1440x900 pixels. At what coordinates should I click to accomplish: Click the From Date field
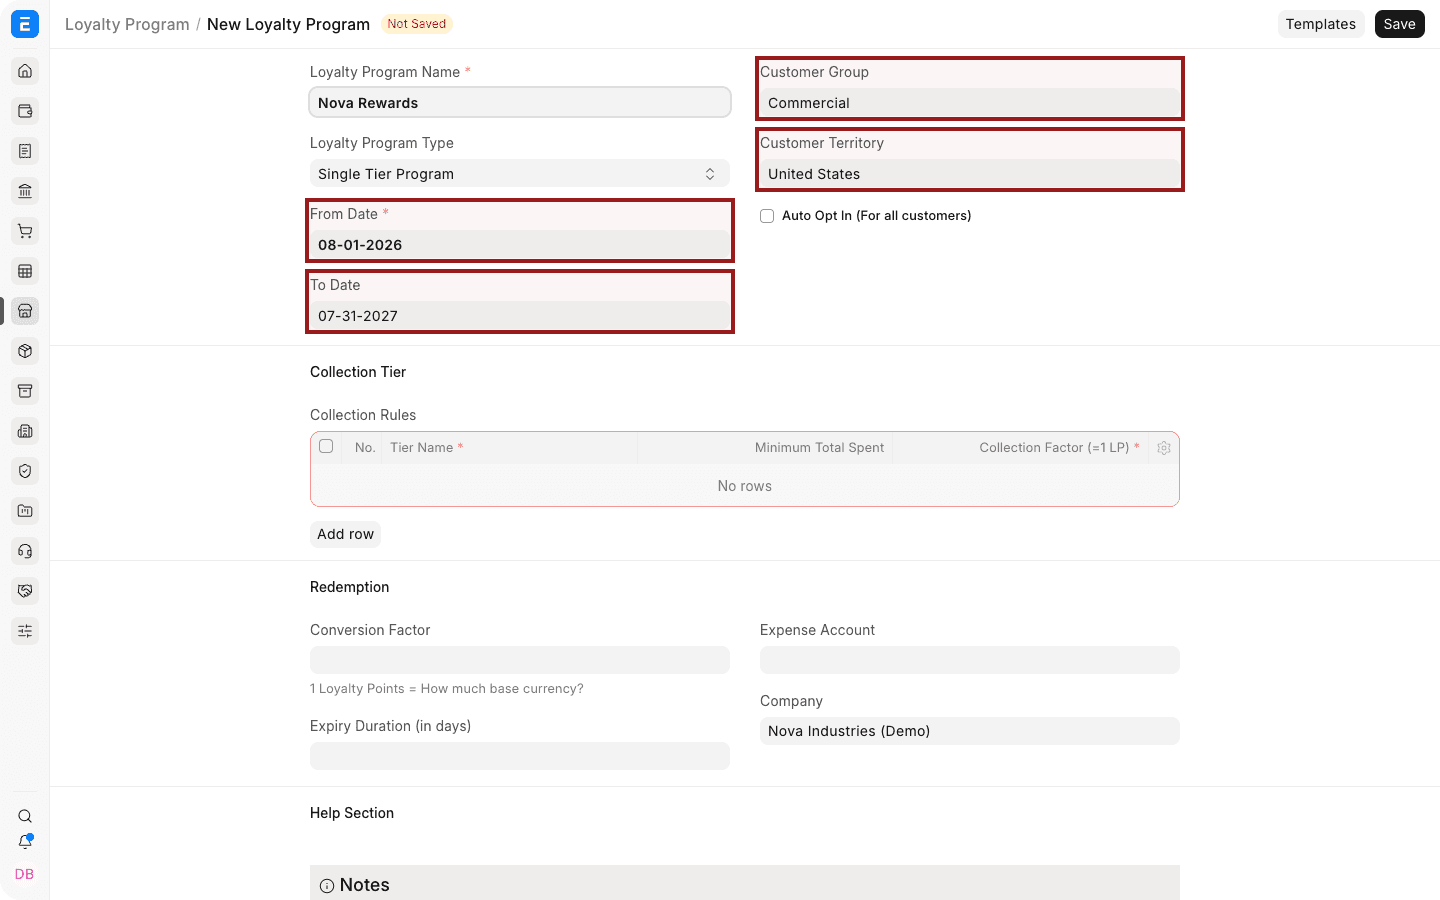click(520, 245)
